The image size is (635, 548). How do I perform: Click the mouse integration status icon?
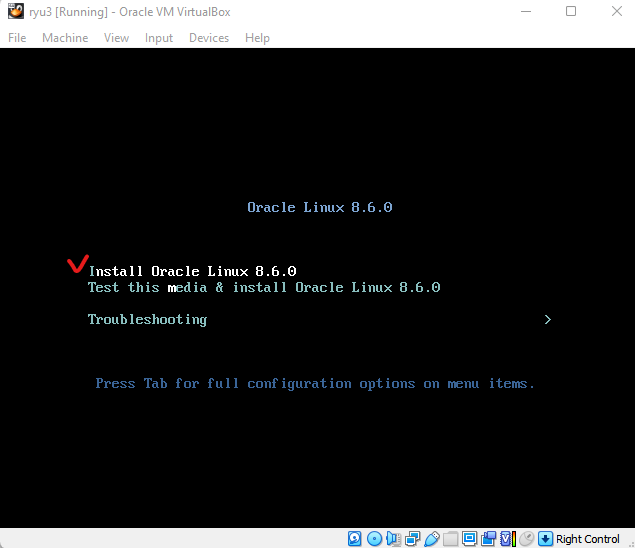[527, 539]
